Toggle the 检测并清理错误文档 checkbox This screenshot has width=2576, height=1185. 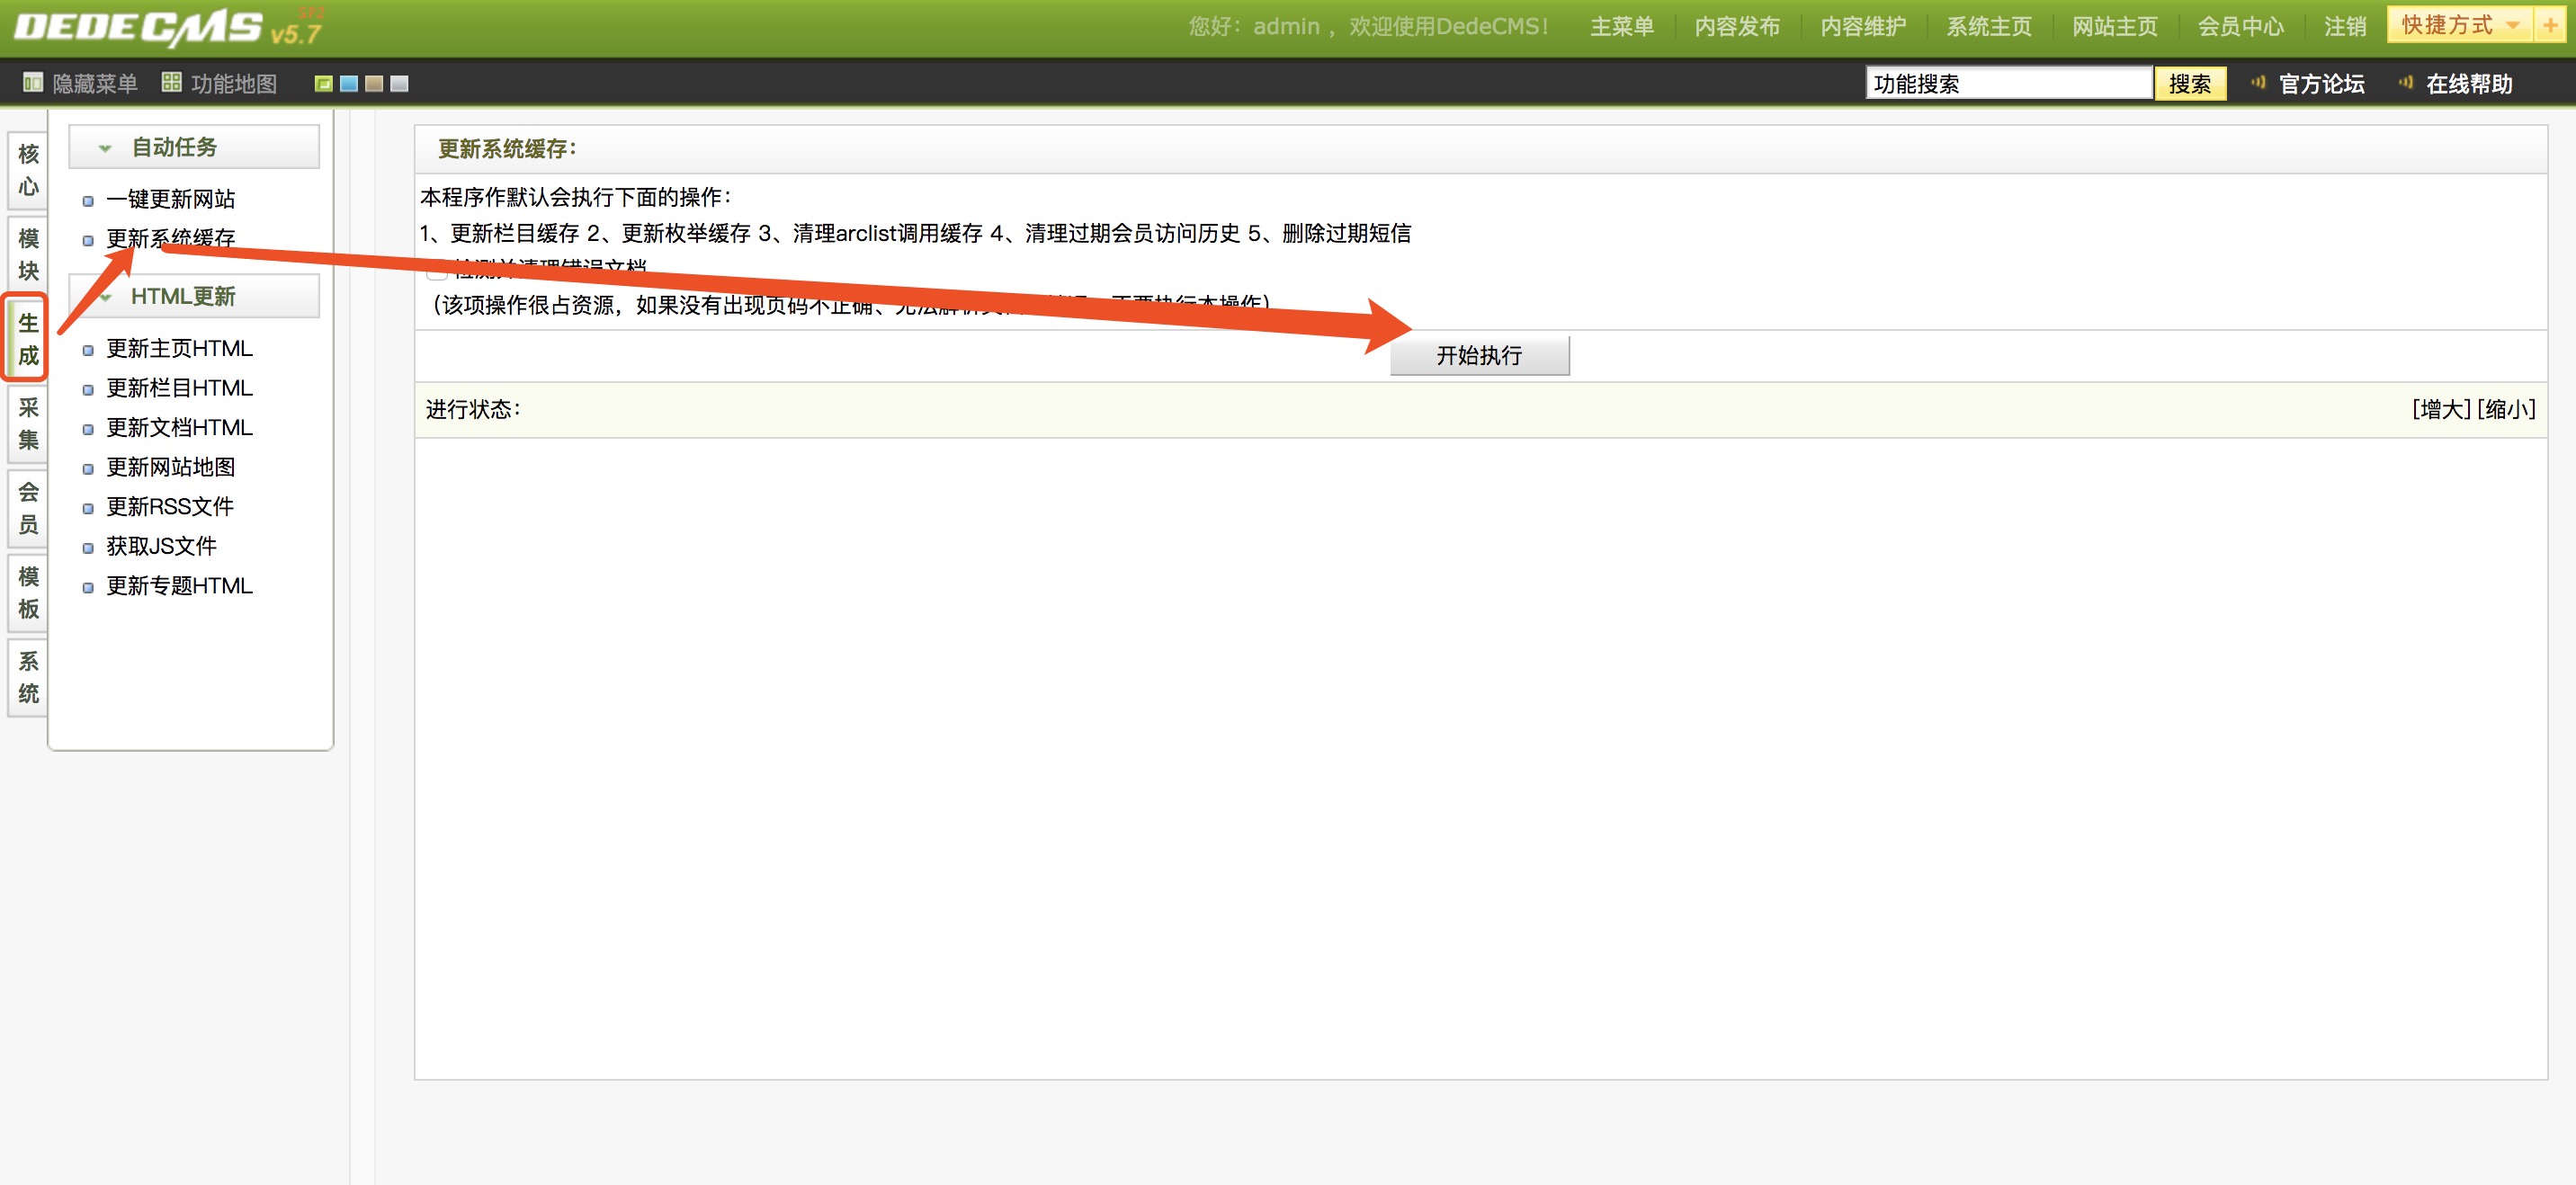coord(437,270)
